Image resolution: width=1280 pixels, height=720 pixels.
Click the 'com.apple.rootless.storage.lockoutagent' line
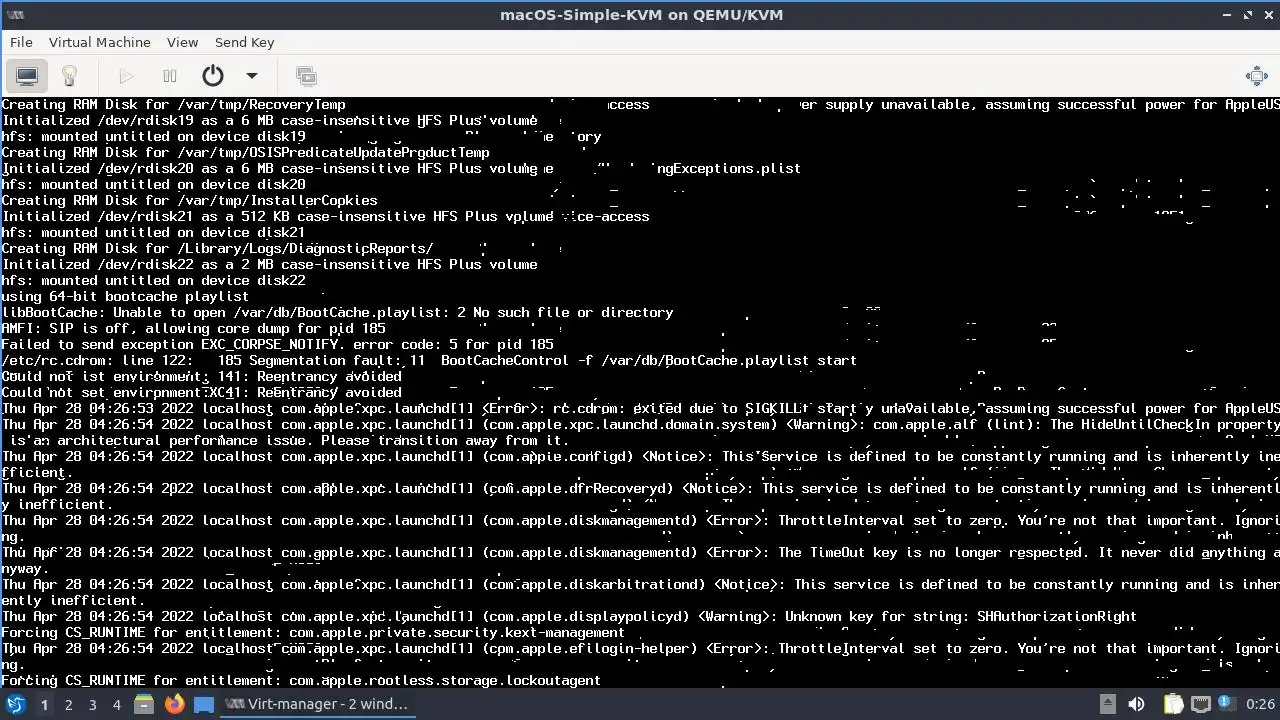tap(301, 680)
